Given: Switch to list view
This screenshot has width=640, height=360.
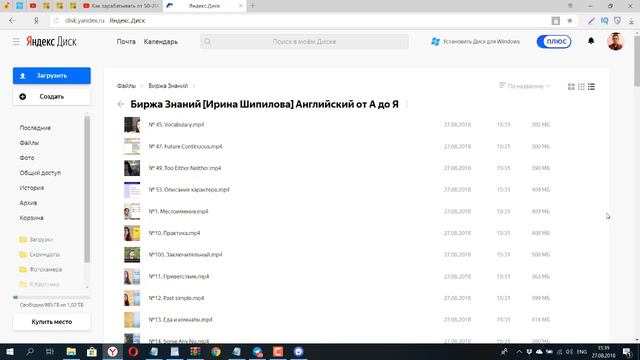Looking at the screenshot, I should (591, 87).
